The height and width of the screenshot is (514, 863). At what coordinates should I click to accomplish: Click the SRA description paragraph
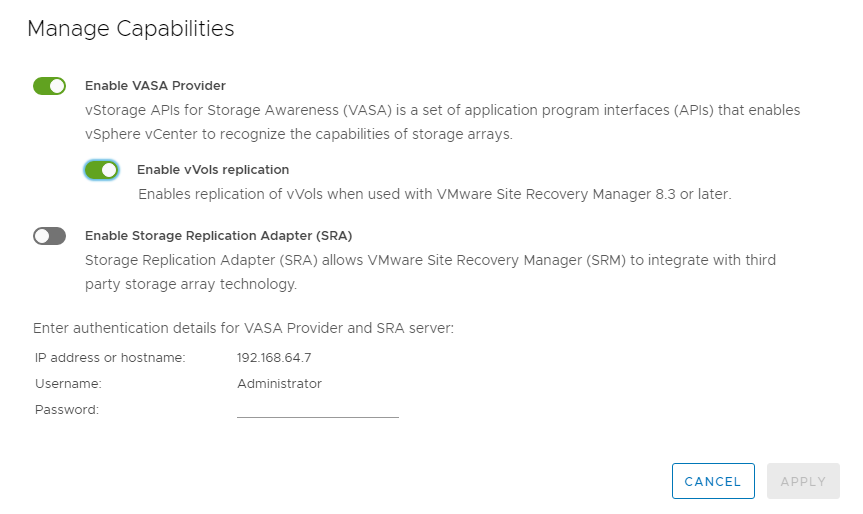pyautogui.click(x=430, y=260)
